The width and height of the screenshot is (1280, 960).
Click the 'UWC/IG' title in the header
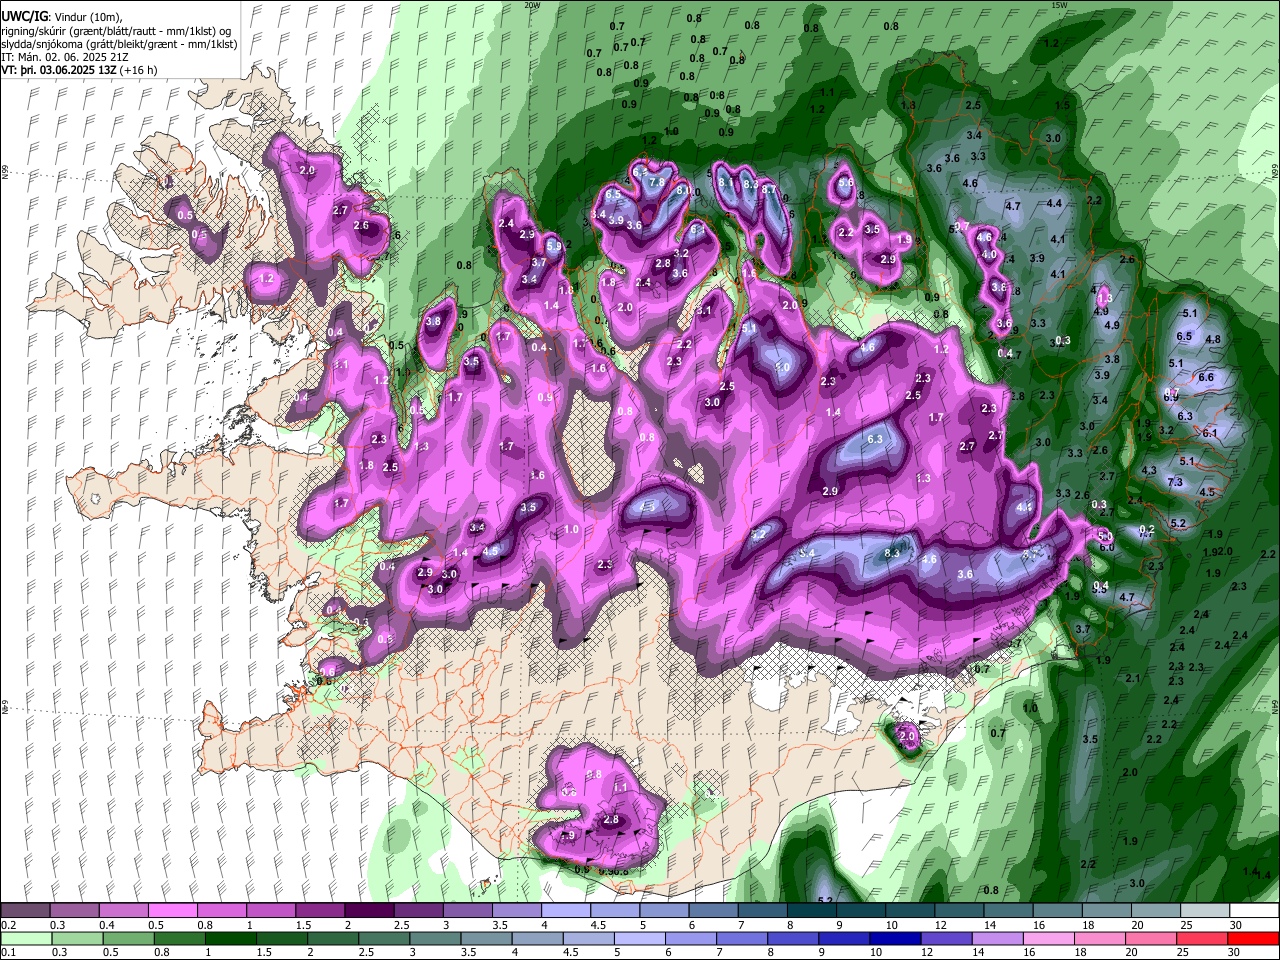coord(23,15)
